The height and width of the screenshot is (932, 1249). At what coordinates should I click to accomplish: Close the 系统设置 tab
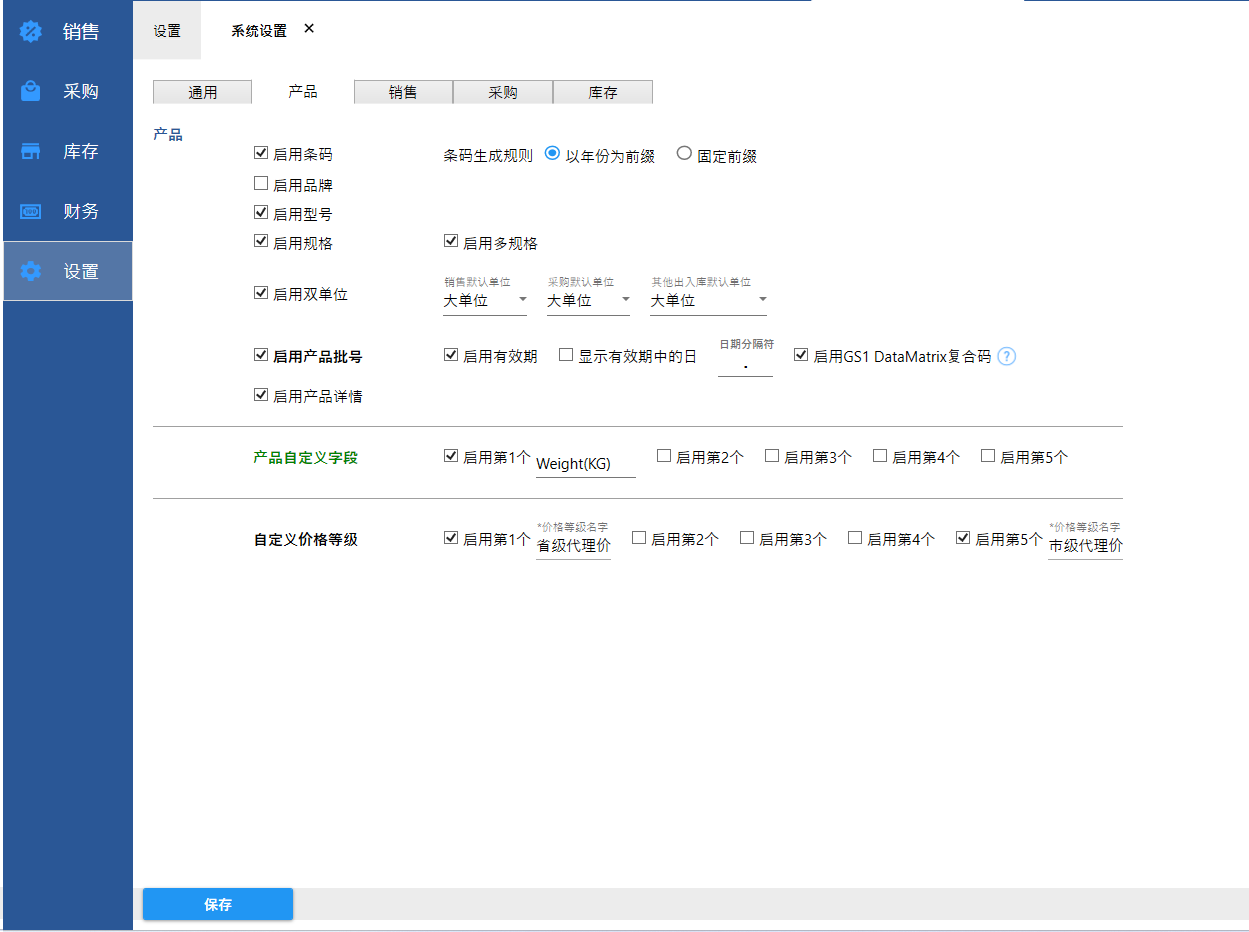click(309, 29)
